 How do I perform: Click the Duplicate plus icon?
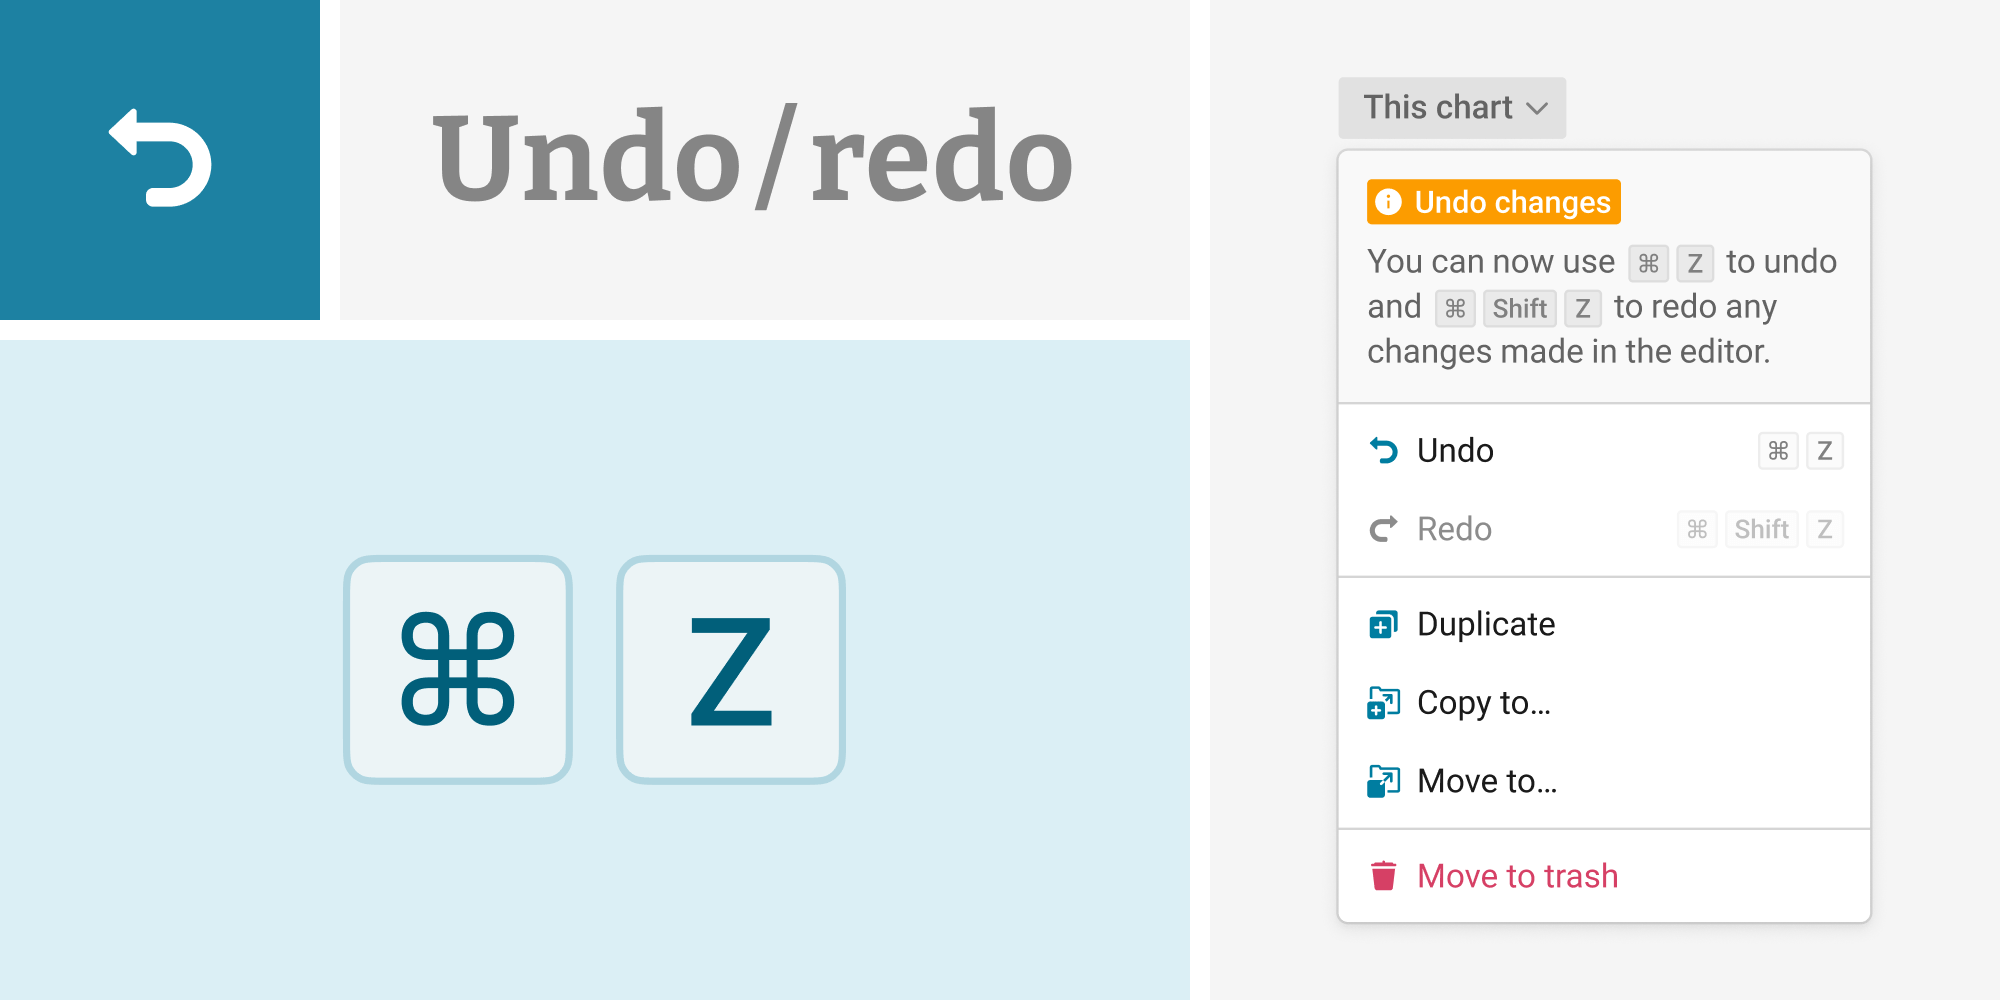click(1384, 625)
